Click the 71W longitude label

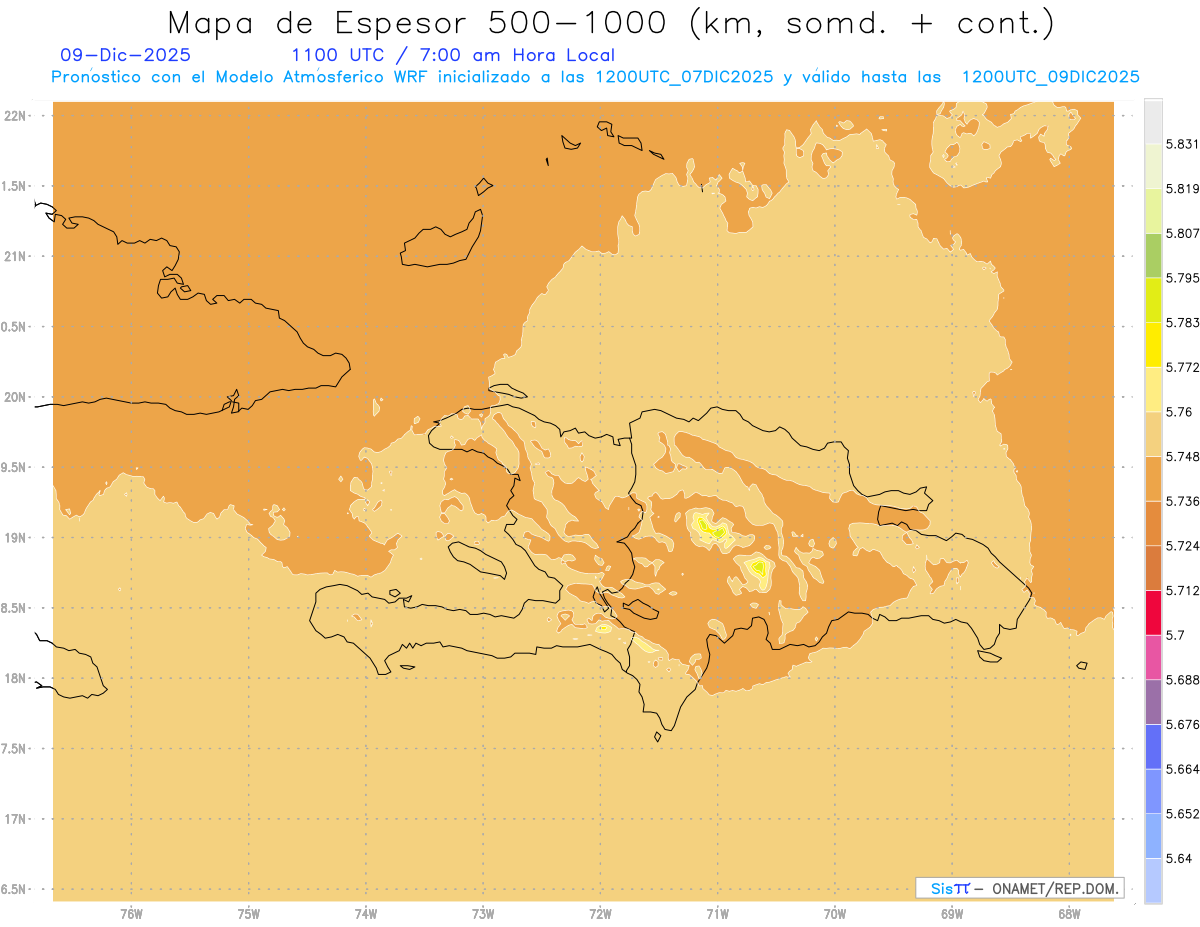[717, 914]
